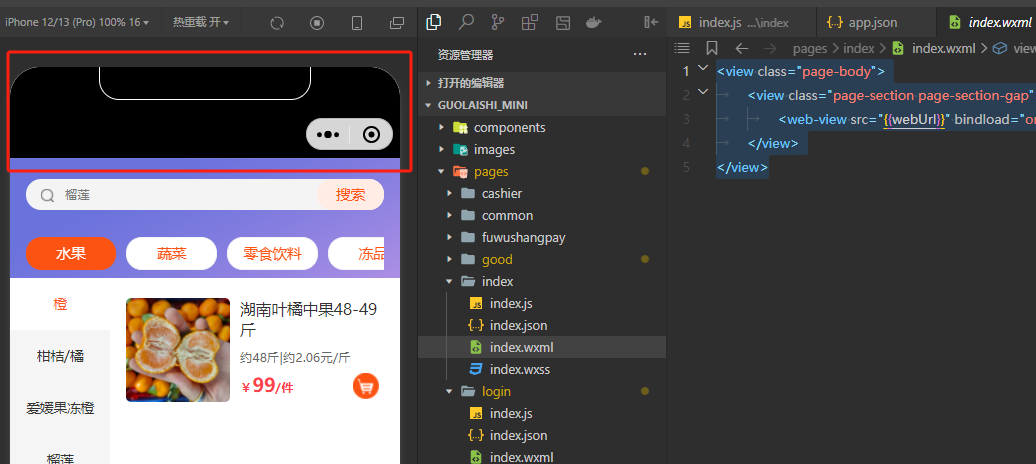Select the index.wxml editor tab
The image size is (1036, 464).
coord(986,22)
